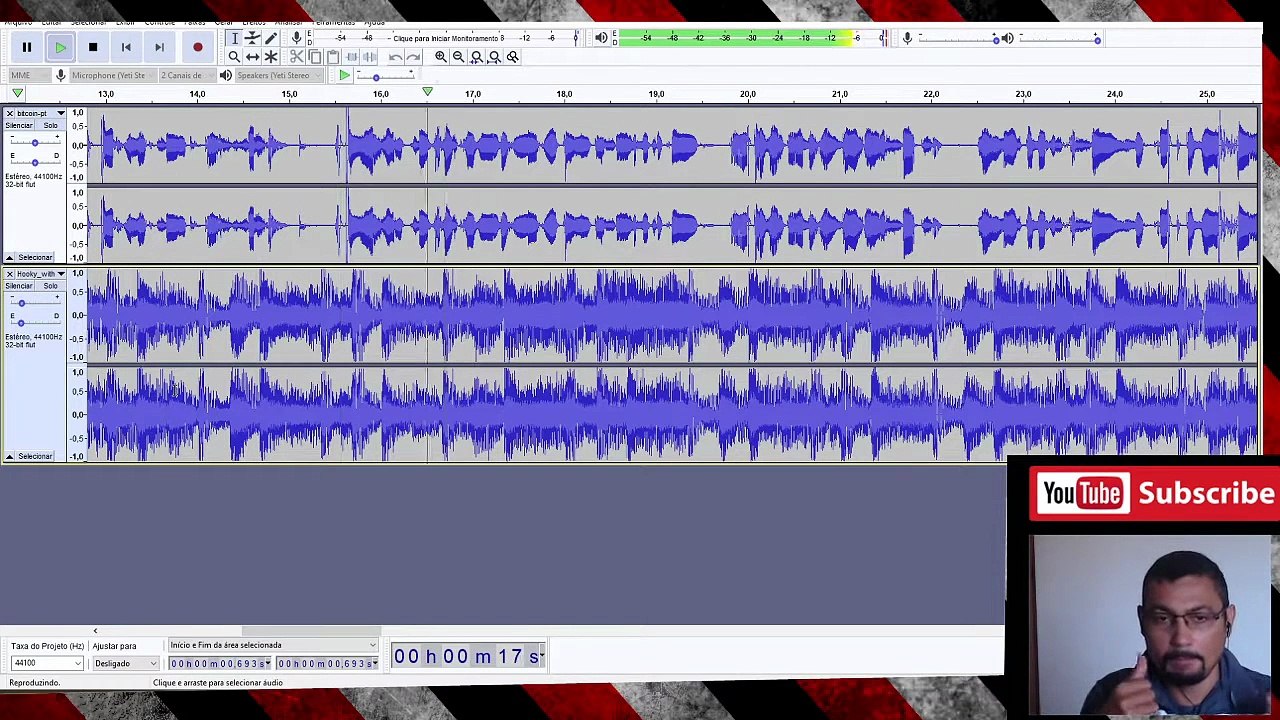
Task: Select the Envelope tool
Action: point(252,38)
